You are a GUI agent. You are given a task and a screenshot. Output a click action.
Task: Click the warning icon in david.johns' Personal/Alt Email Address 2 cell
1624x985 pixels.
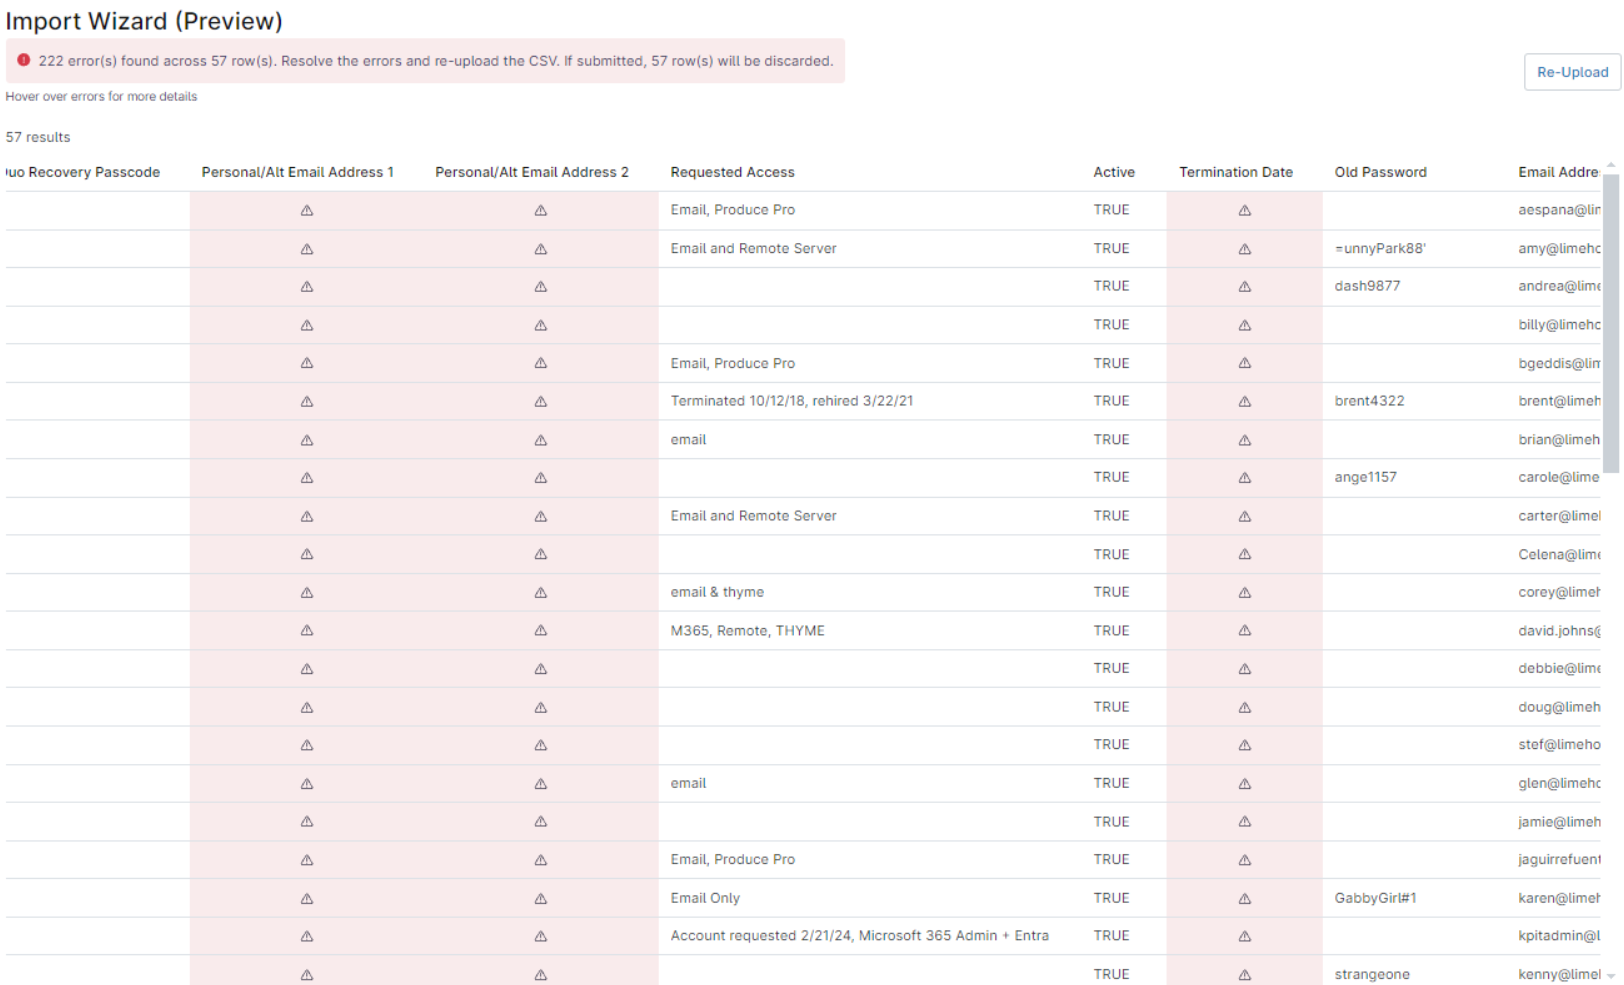click(x=541, y=630)
